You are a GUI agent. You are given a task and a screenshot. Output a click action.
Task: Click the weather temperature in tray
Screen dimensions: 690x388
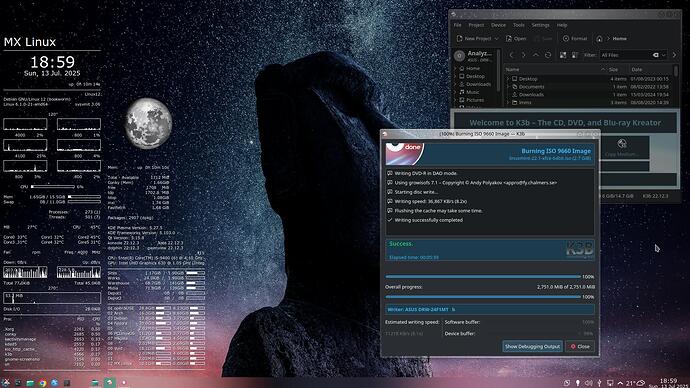[635, 383]
